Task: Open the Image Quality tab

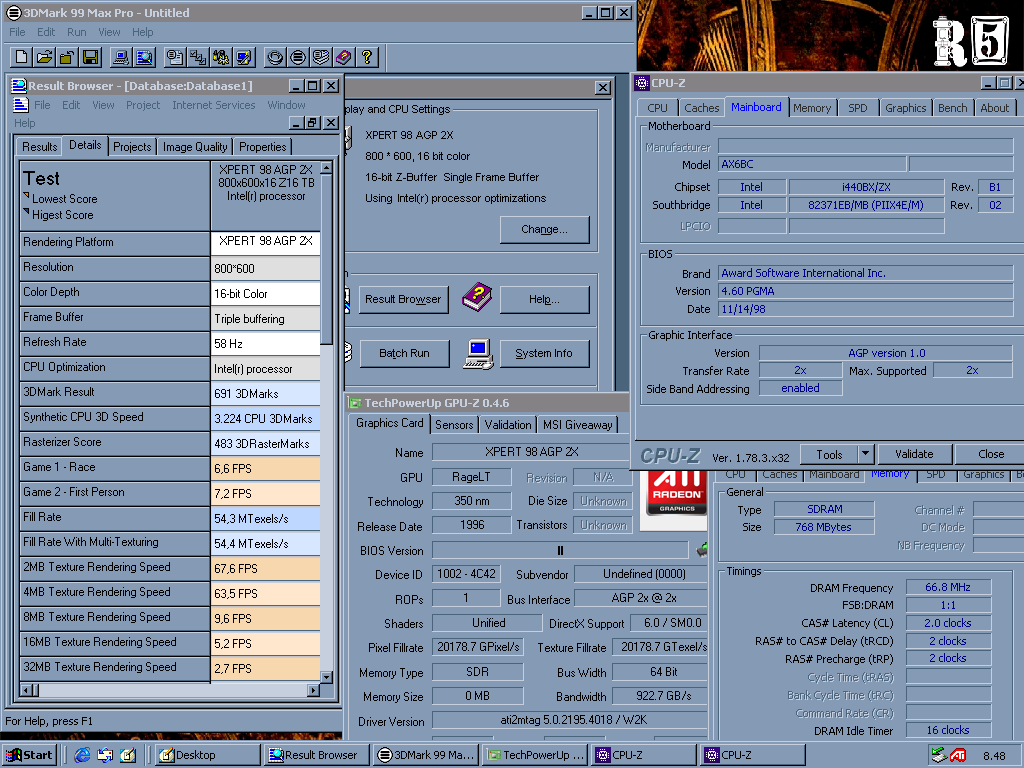Action: coord(195,147)
